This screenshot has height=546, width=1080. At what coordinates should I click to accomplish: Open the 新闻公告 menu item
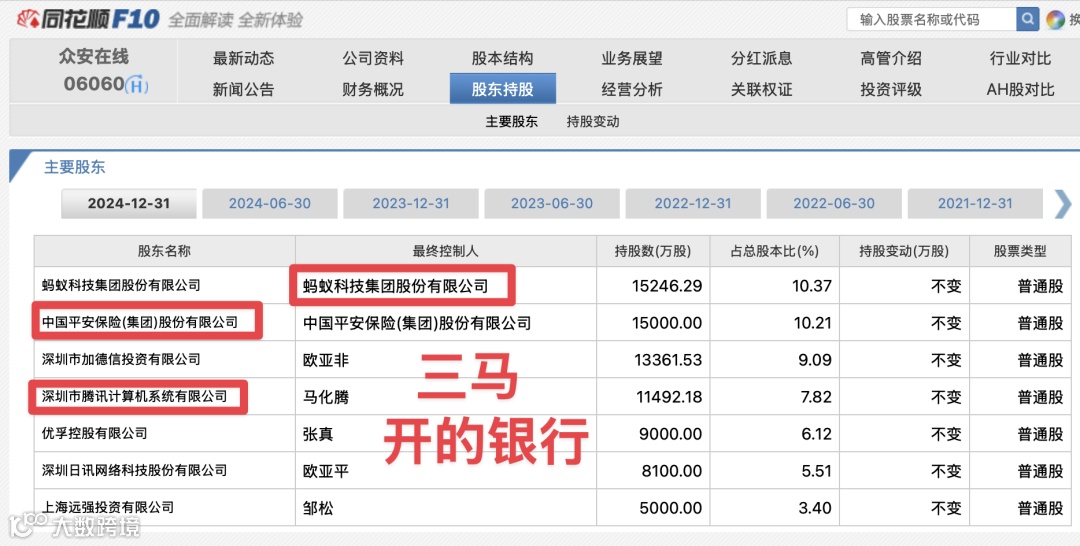click(x=243, y=90)
